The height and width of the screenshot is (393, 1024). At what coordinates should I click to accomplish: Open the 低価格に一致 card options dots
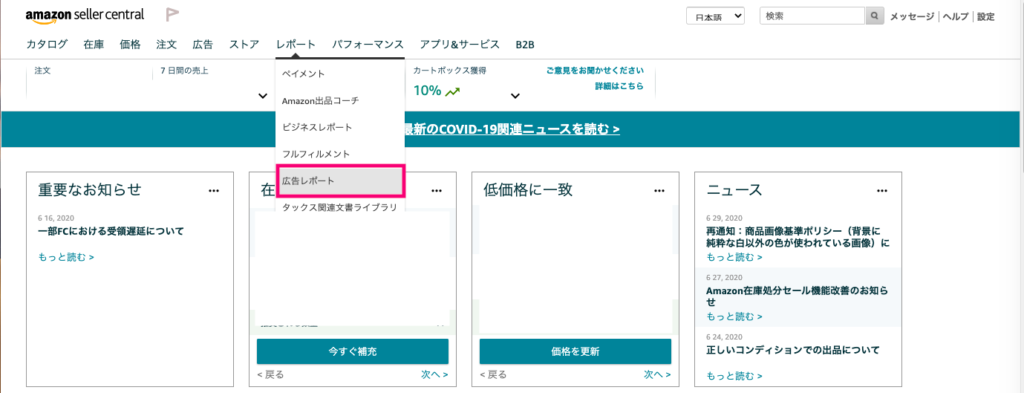pyautogui.click(x=660, y=191)
